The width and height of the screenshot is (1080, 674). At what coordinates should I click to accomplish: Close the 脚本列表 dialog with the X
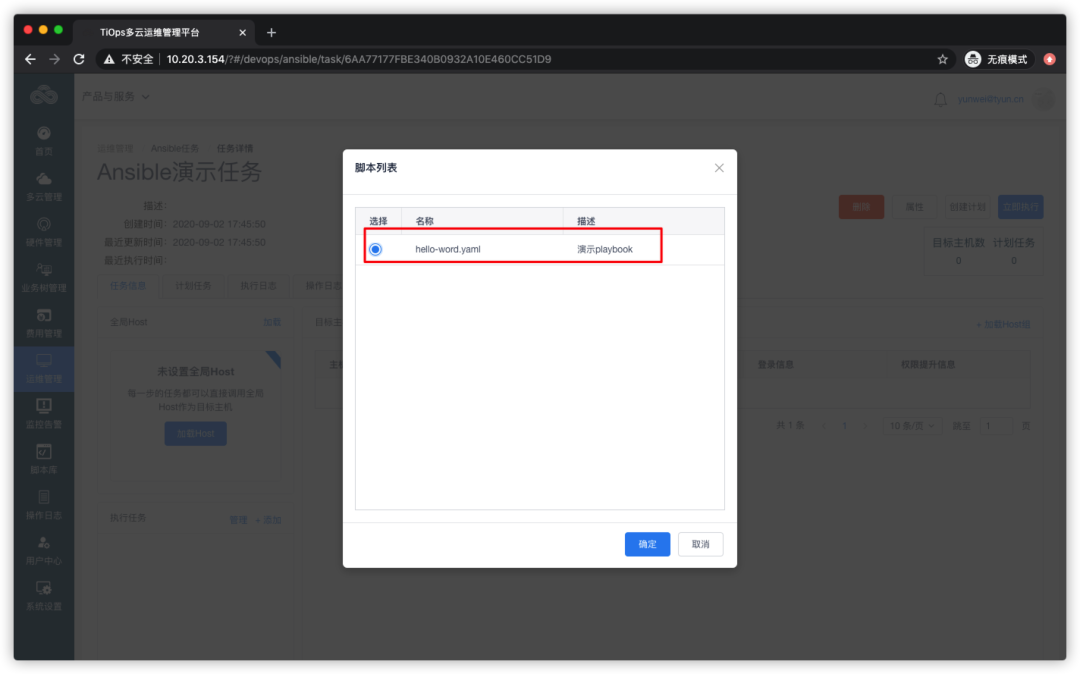coord(718,167)
